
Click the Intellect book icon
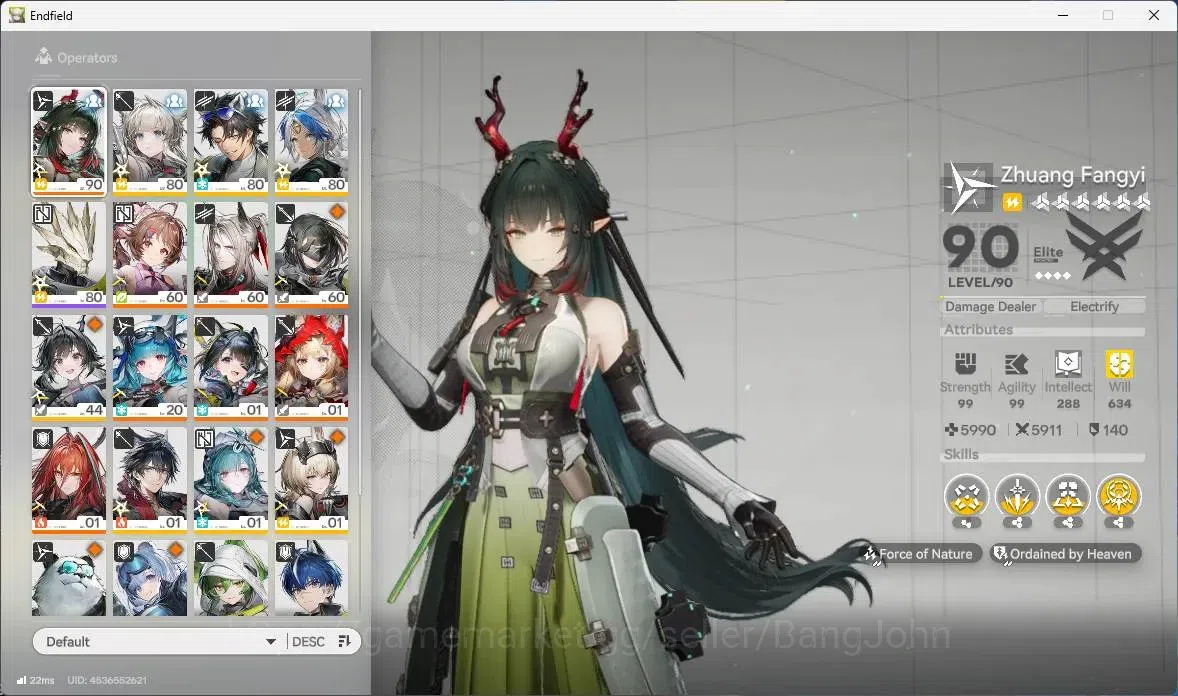click(x=1068, y=364)
